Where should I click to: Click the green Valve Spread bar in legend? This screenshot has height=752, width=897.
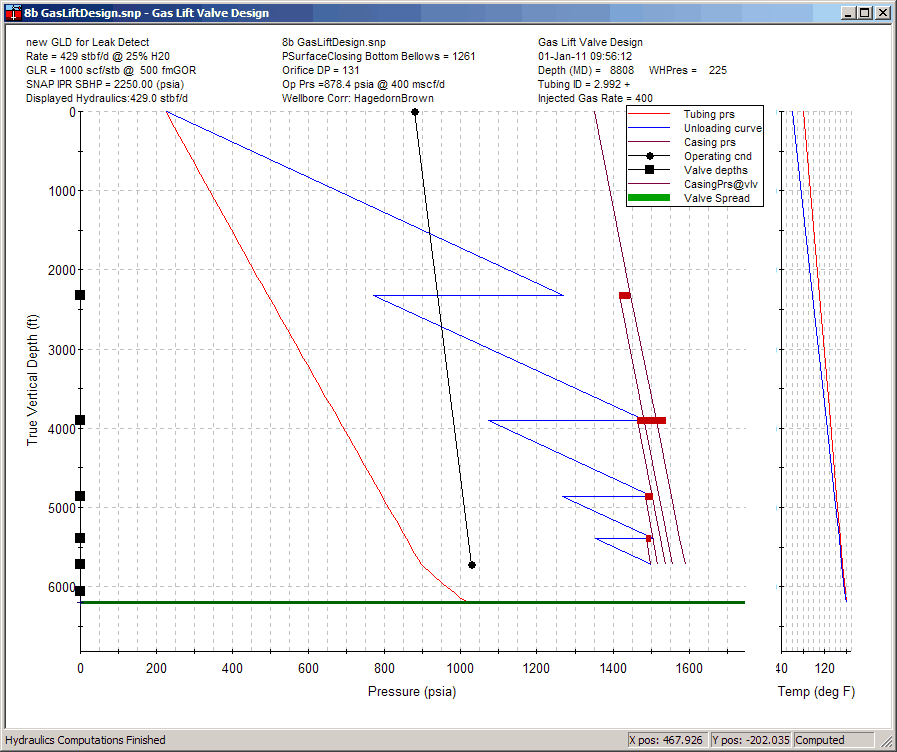click(651, 198)
